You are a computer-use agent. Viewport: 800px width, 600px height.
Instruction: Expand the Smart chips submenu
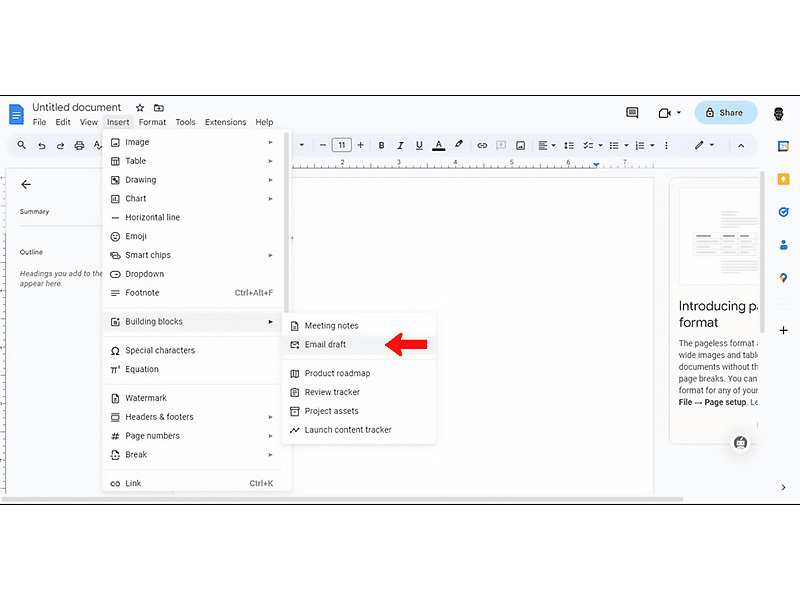pyautogui.click(x=194, y=255)
